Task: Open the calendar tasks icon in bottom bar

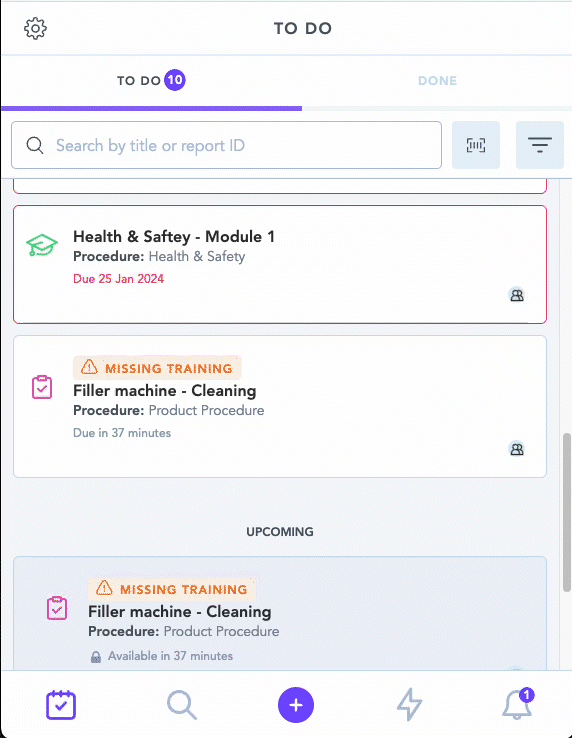Action: (61, 705)
